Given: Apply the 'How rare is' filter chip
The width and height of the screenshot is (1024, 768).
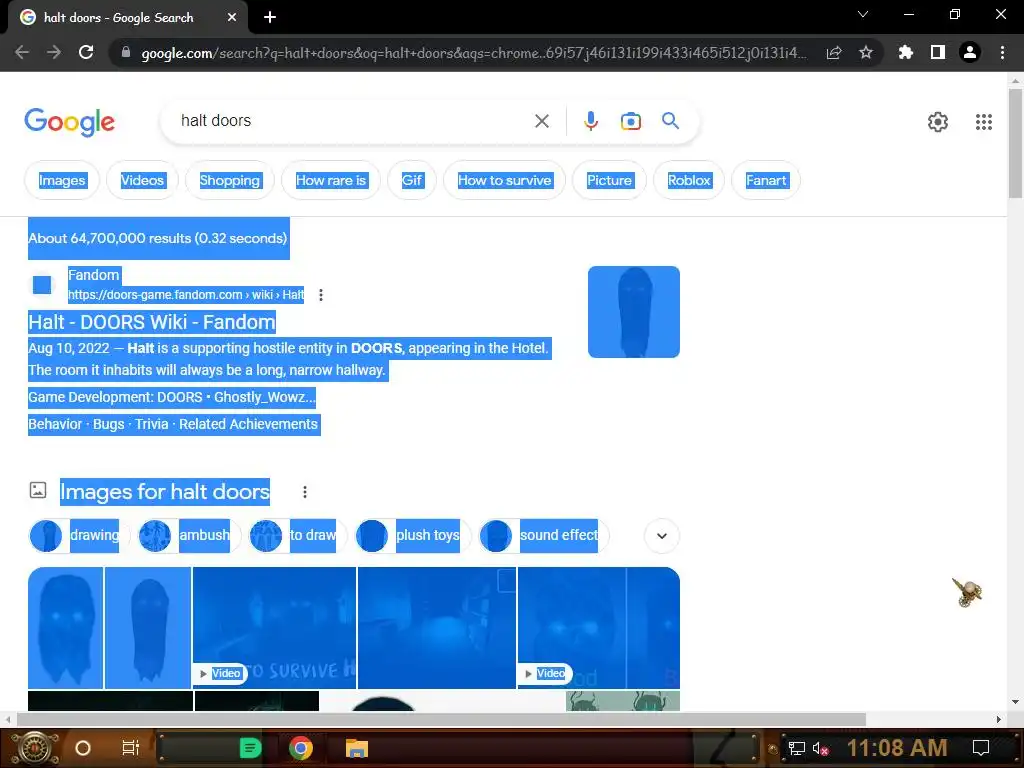Looking at the screenshot, I should [331, 180].
